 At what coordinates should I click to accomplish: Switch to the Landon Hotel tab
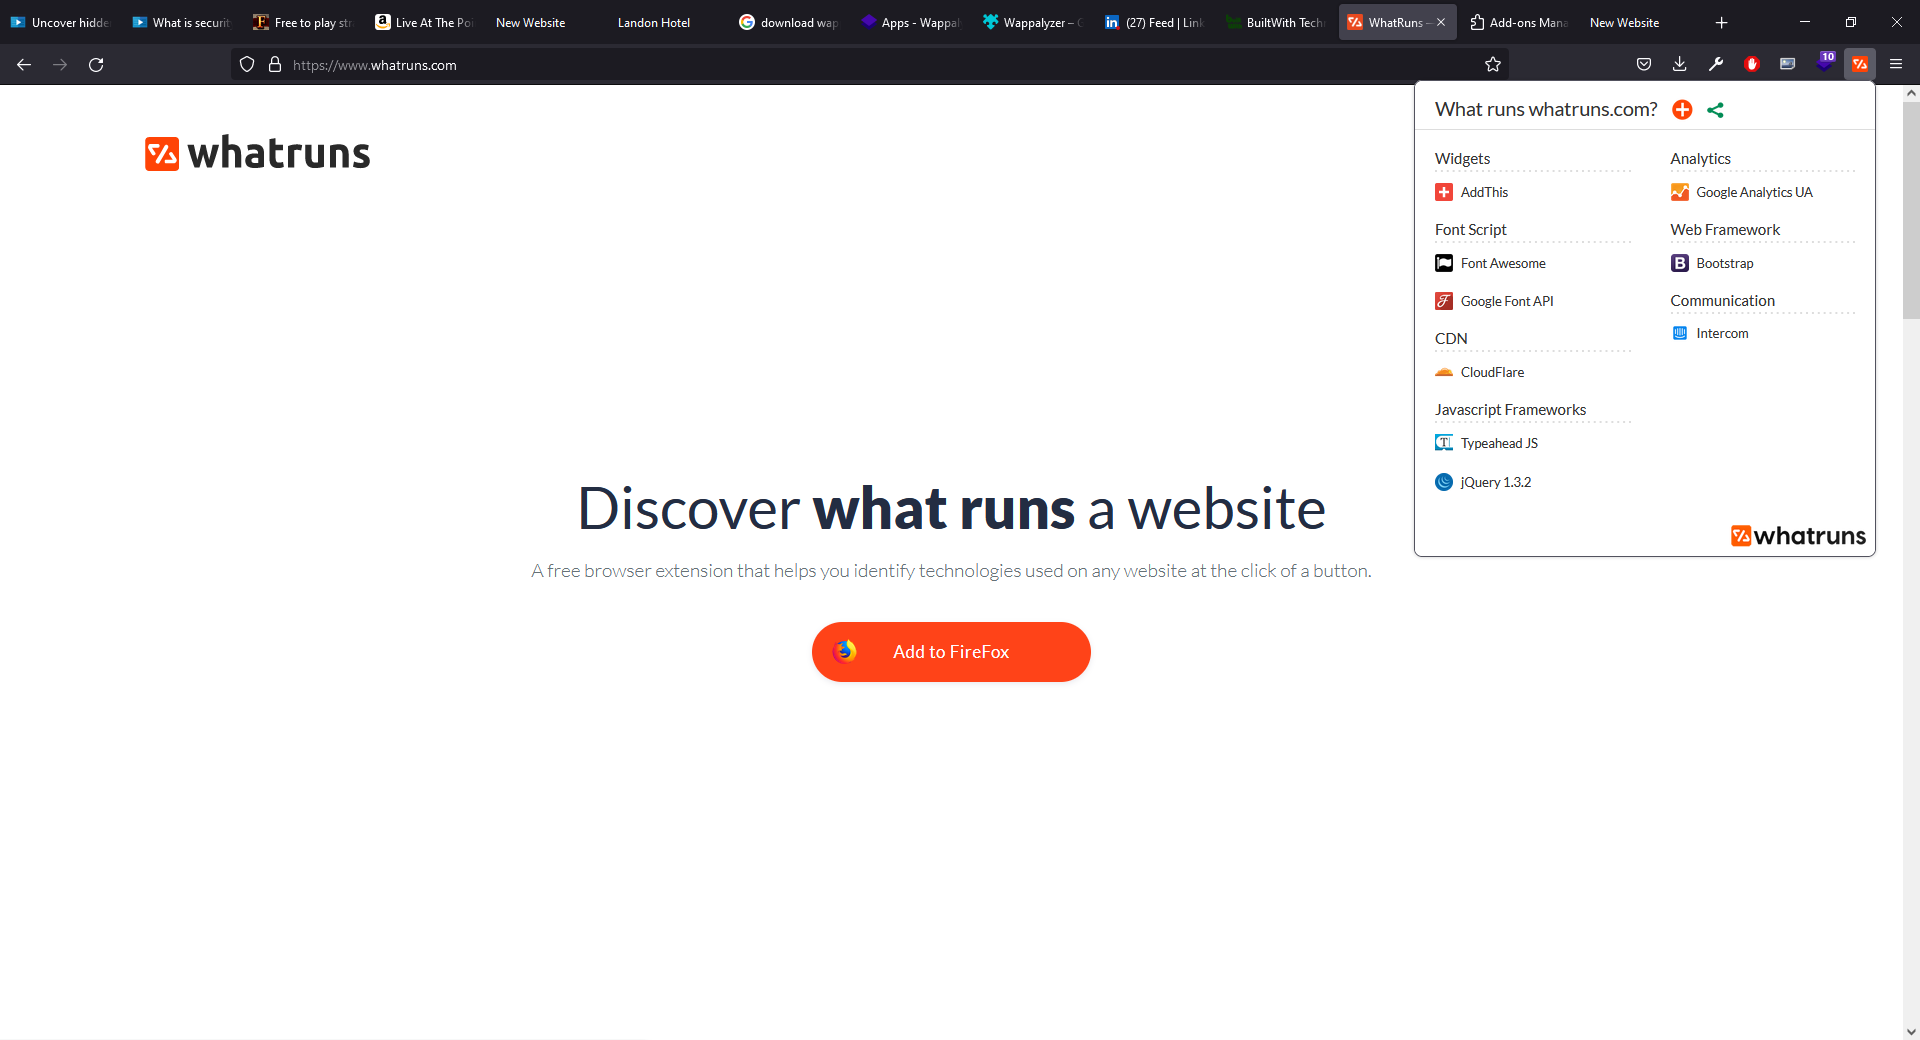point(654,22)
